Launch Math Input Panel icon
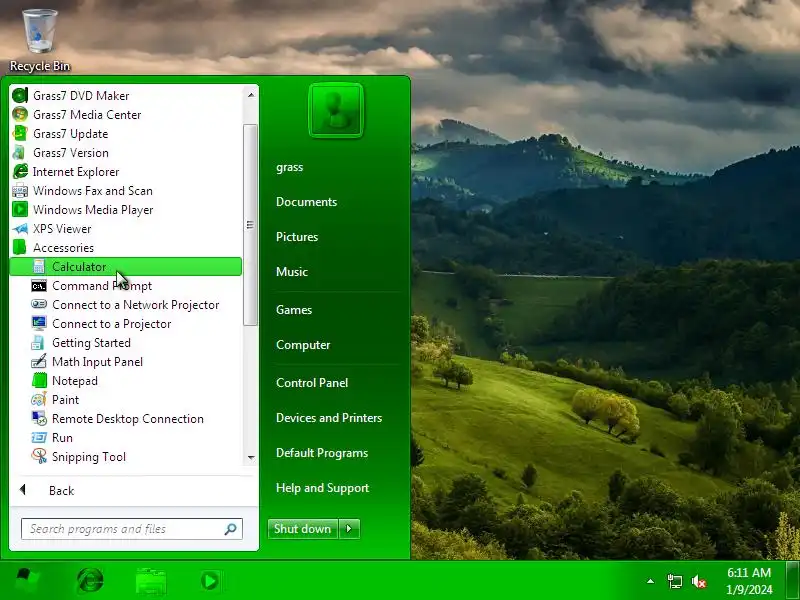 point(39,361)
